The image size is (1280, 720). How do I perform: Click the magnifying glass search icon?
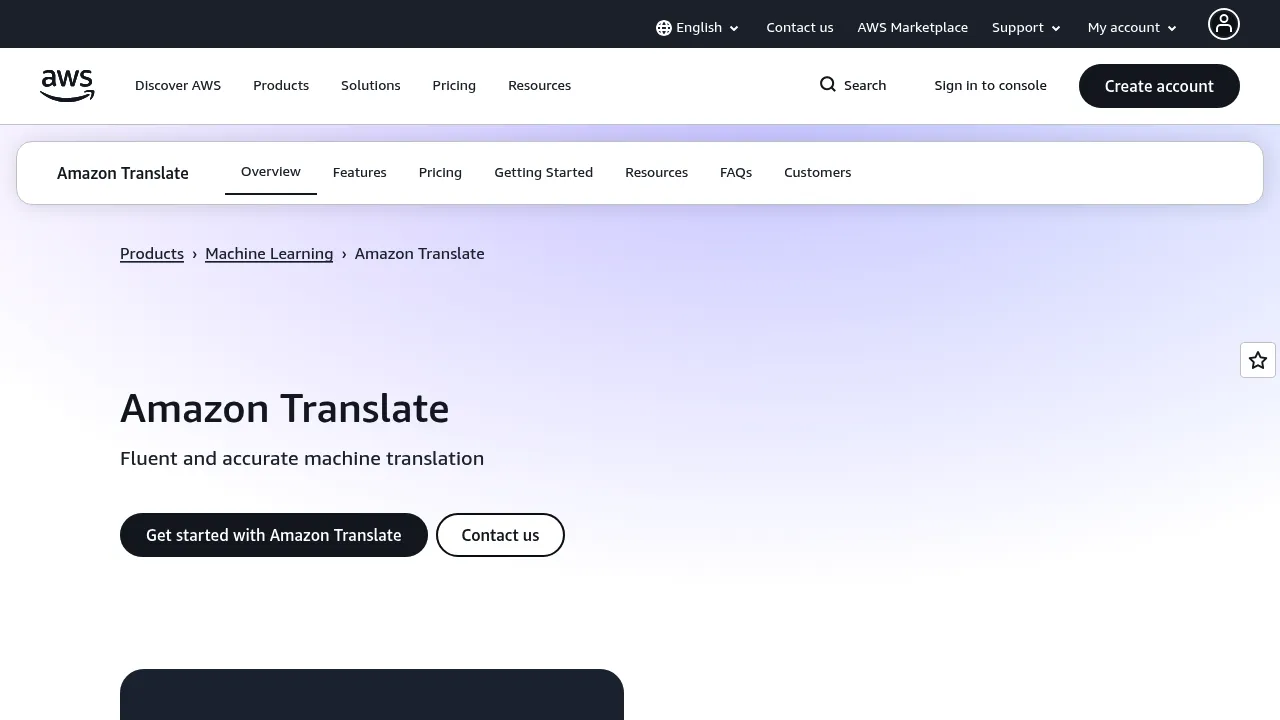pos(828,84)
